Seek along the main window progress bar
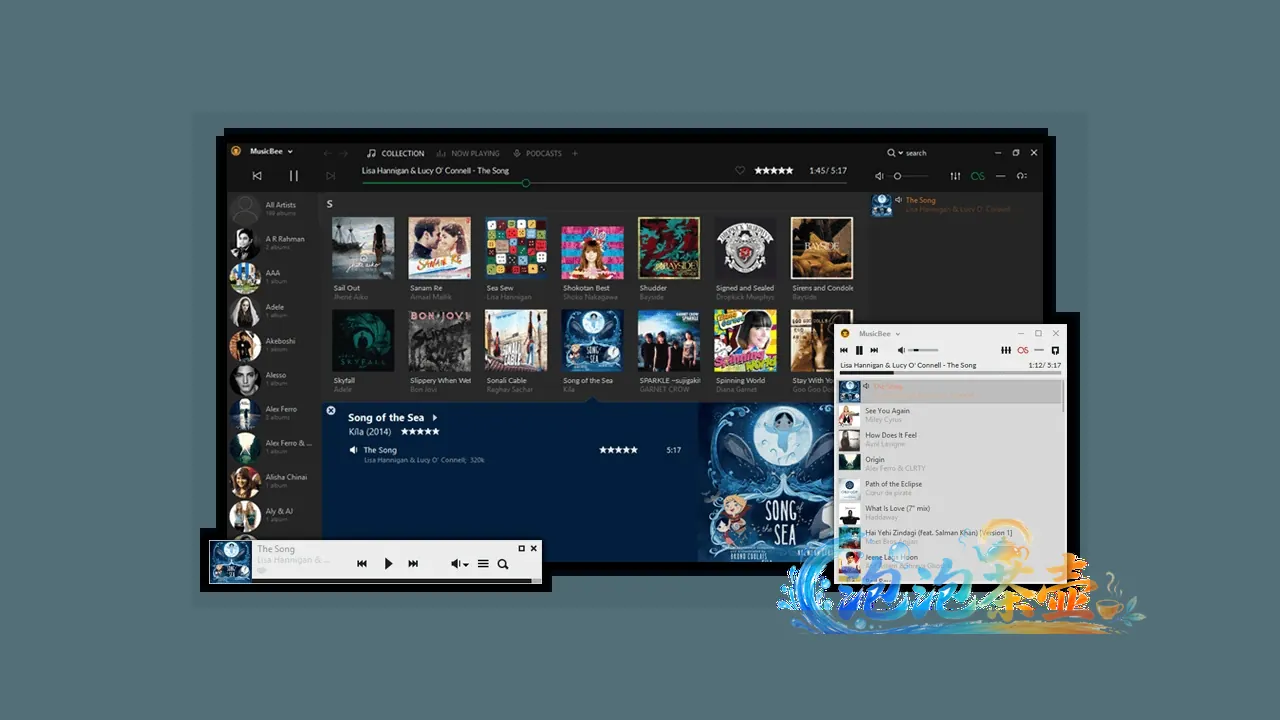The width and height of the screenshot is (1280, 720). (604, 183)
